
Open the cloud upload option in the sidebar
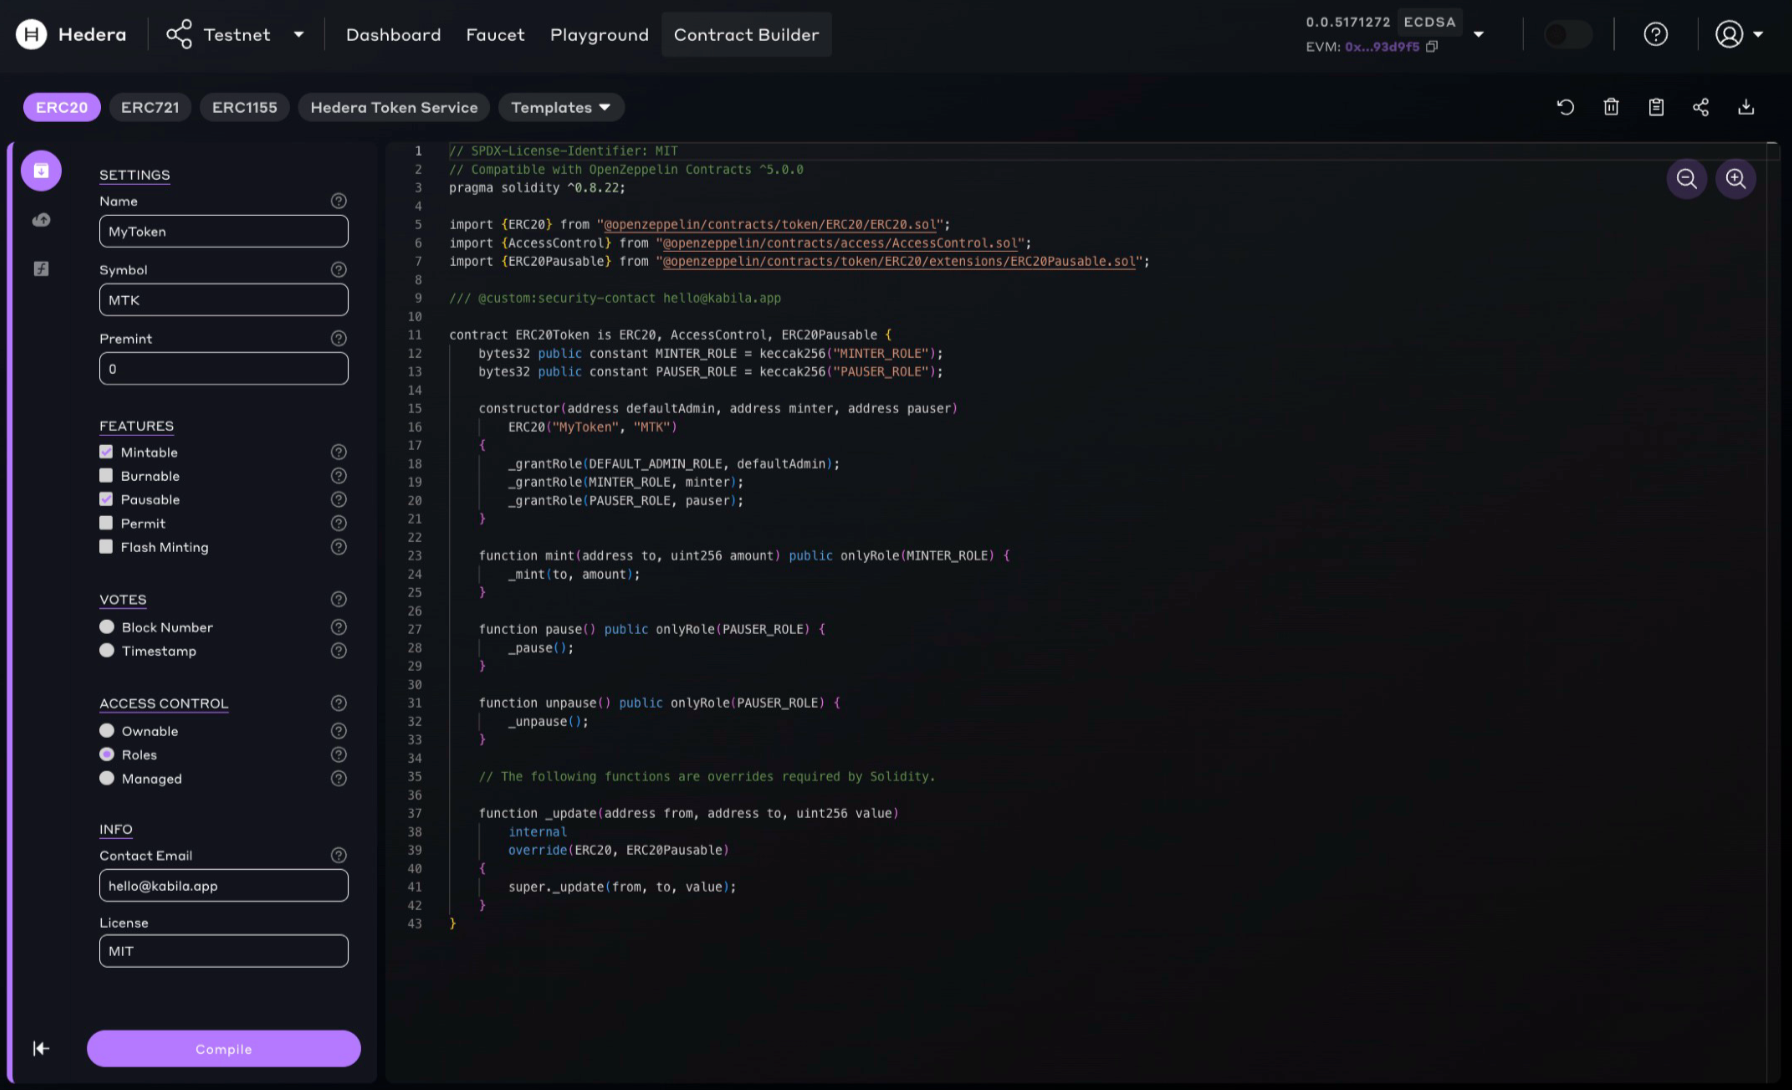pyautogui.click(x=41, y=219)
